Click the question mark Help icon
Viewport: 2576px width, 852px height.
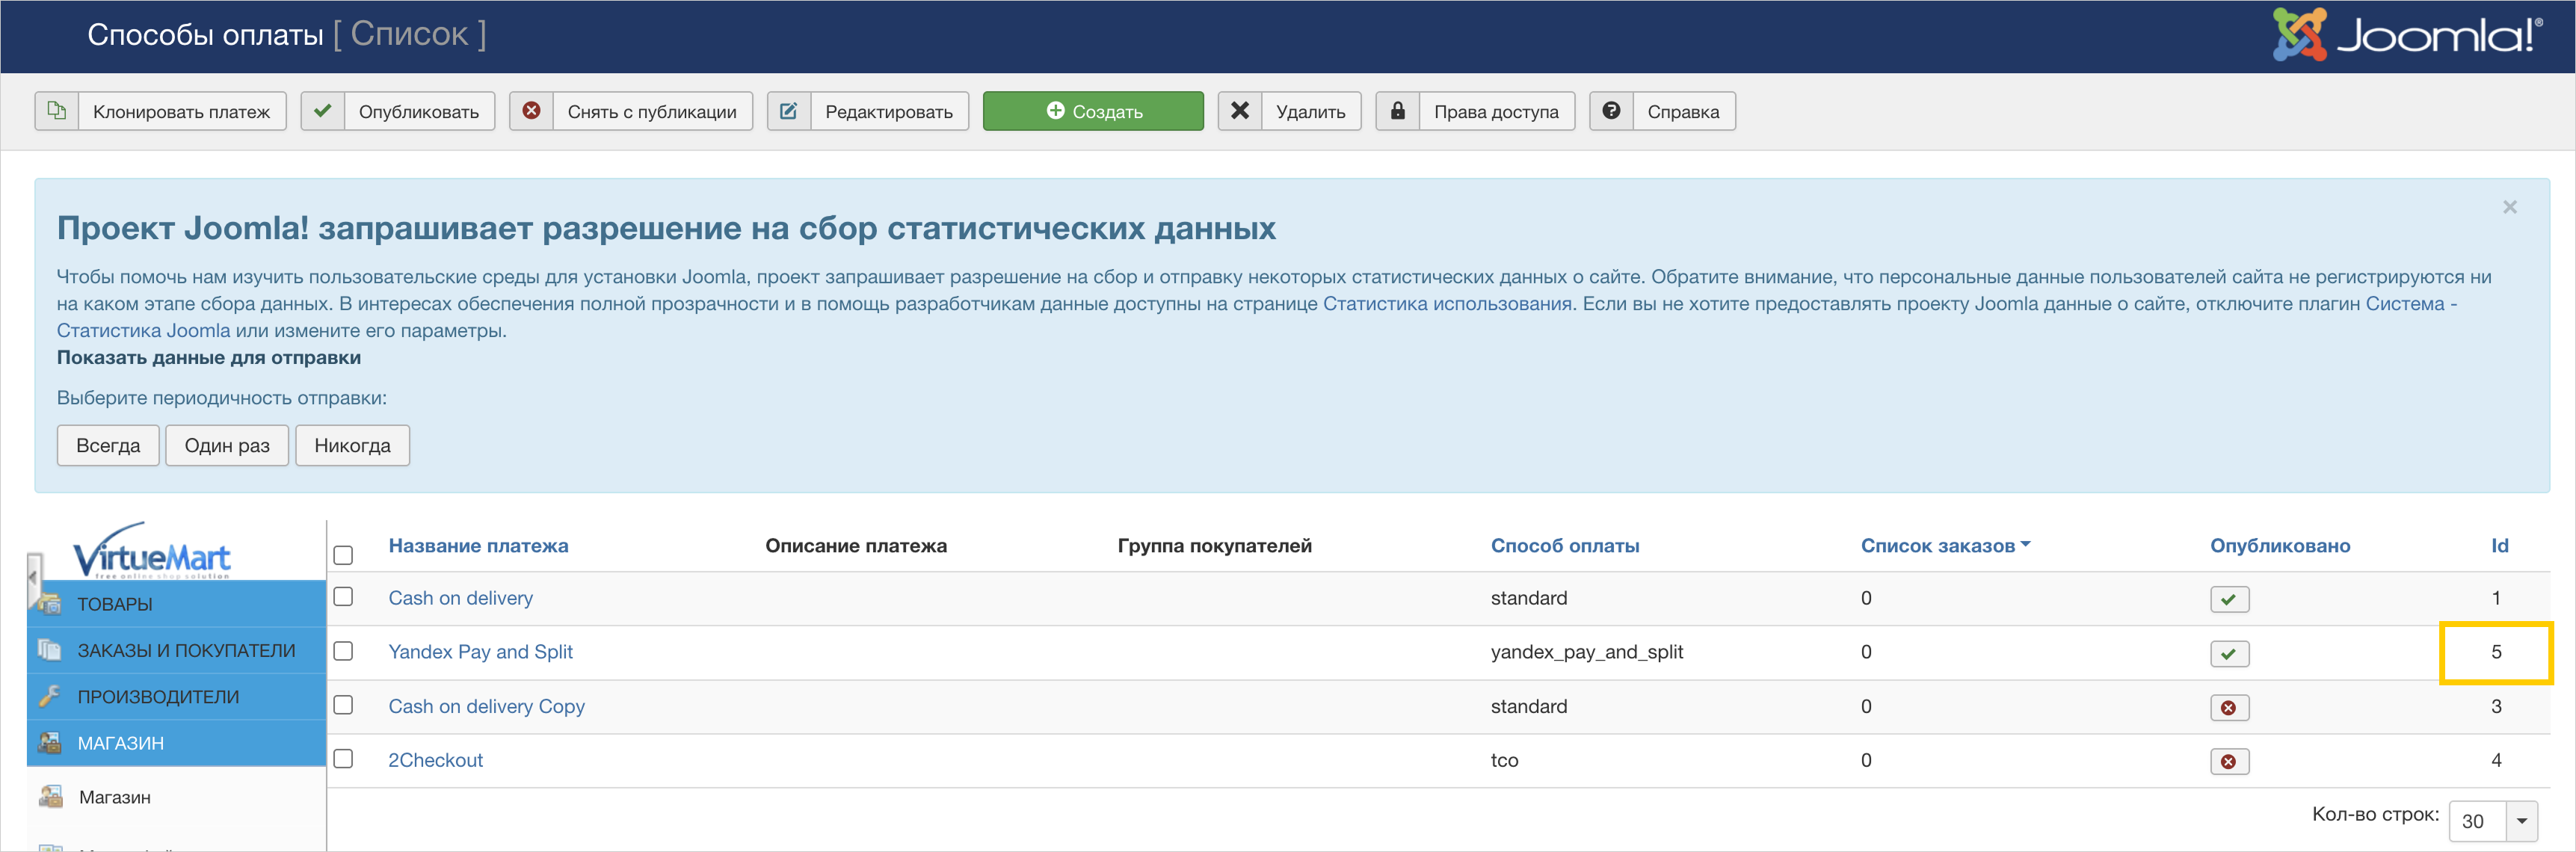(x=1610, y=111)
